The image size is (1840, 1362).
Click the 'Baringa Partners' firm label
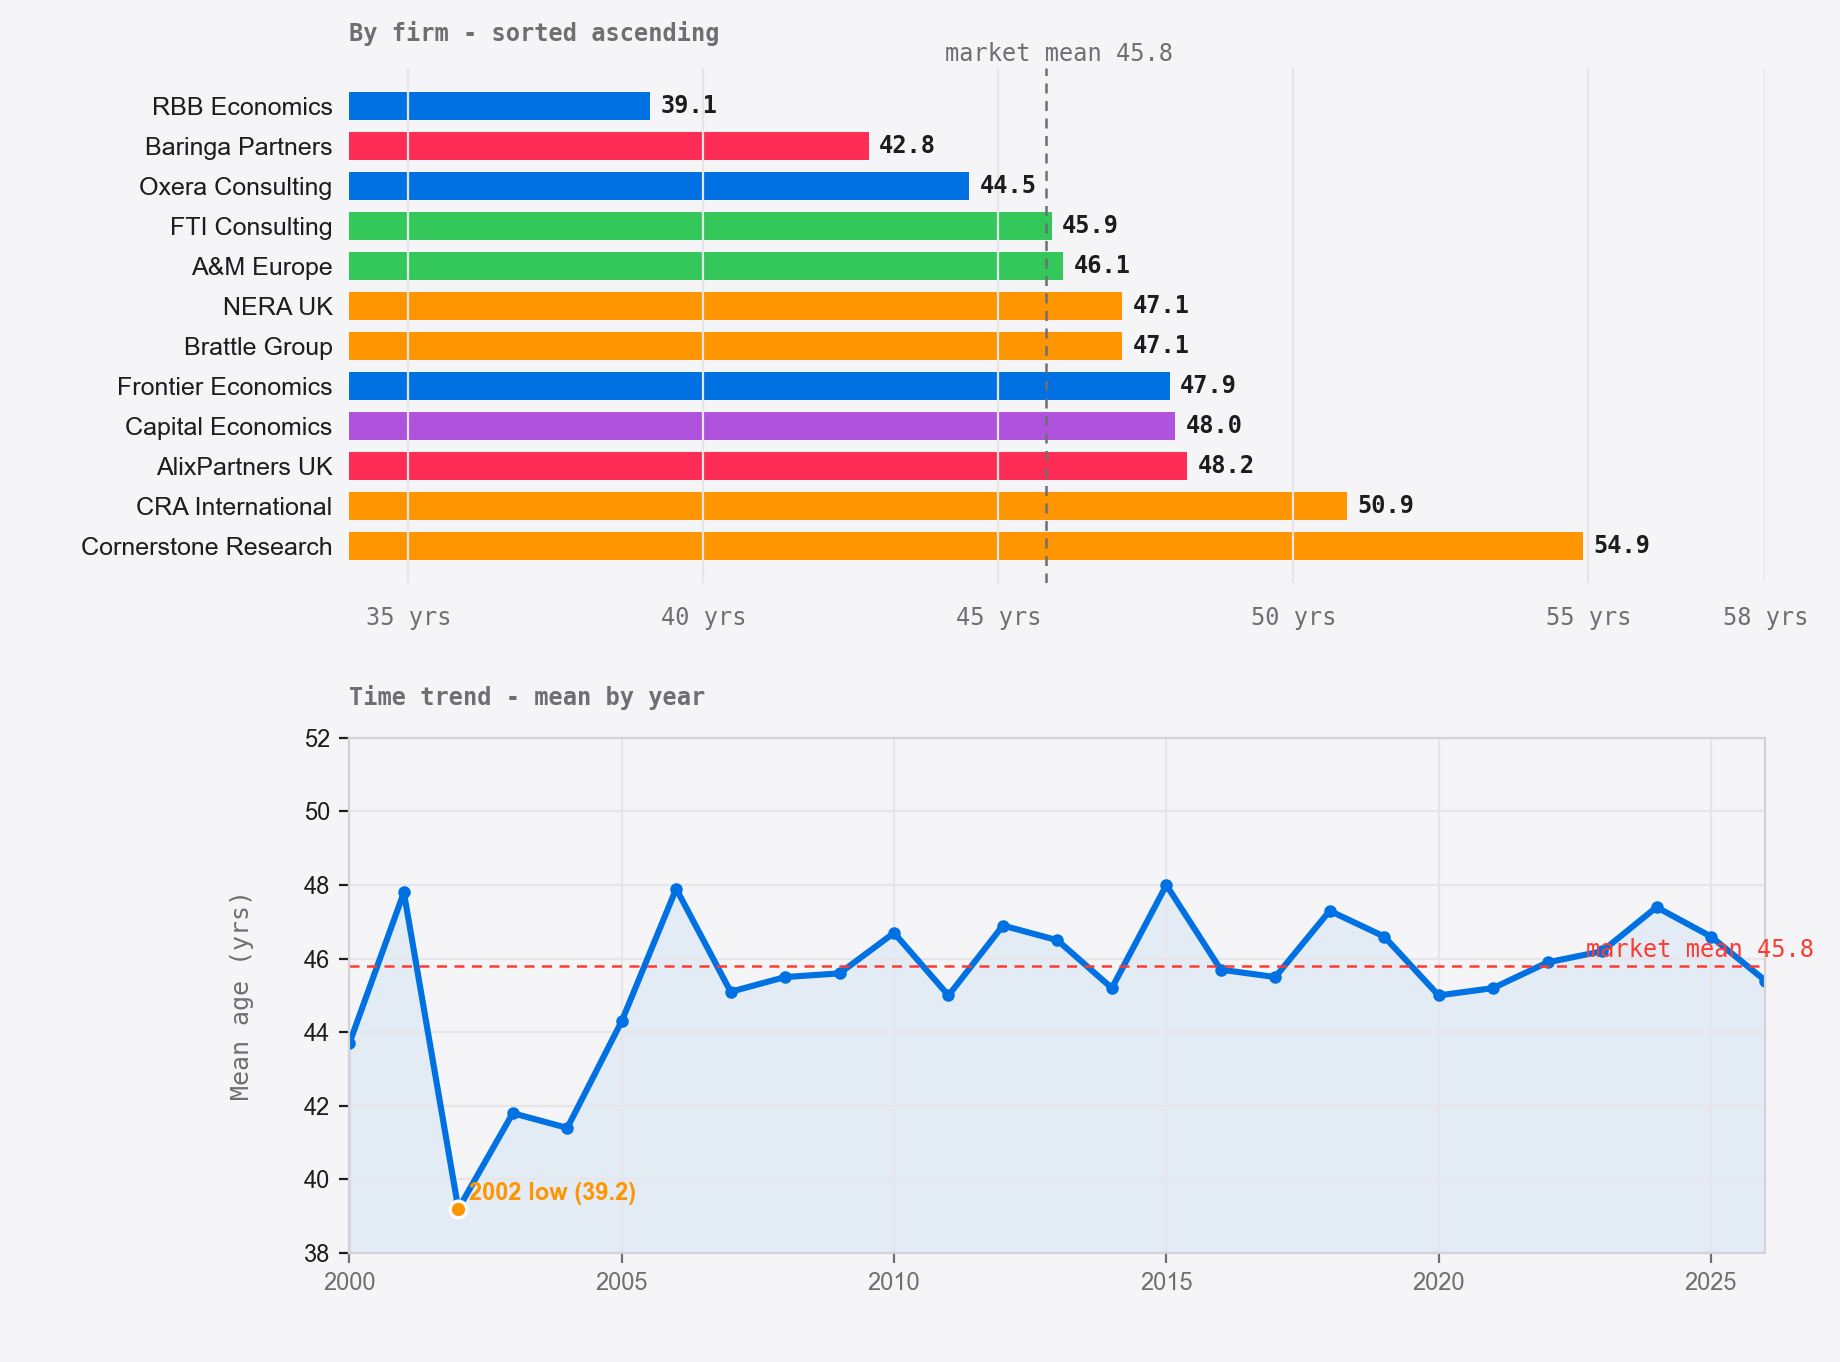pos(238,146)
